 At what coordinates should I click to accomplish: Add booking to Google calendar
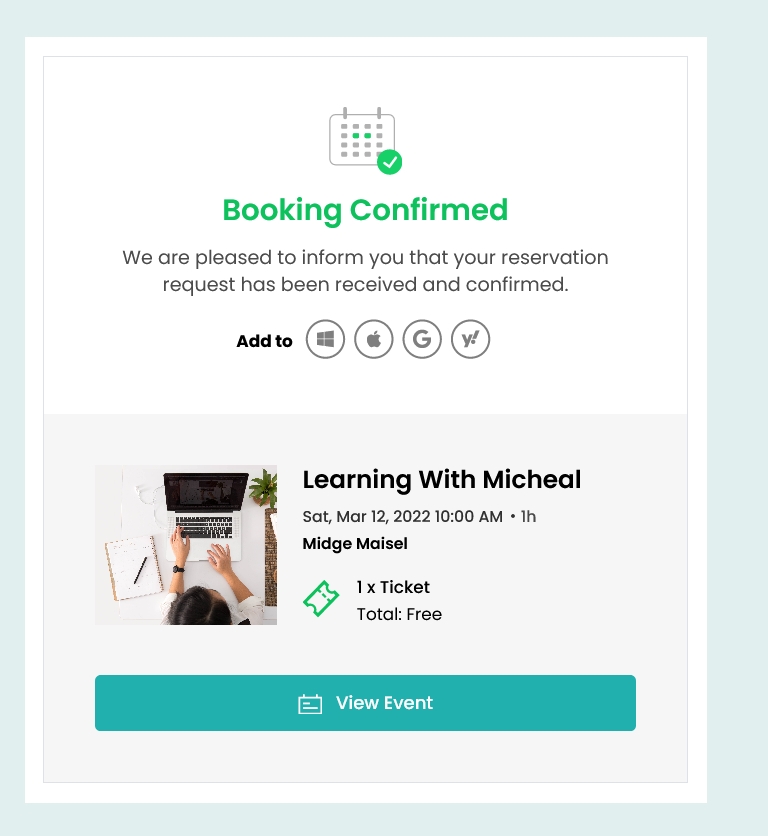coord(422,339)
